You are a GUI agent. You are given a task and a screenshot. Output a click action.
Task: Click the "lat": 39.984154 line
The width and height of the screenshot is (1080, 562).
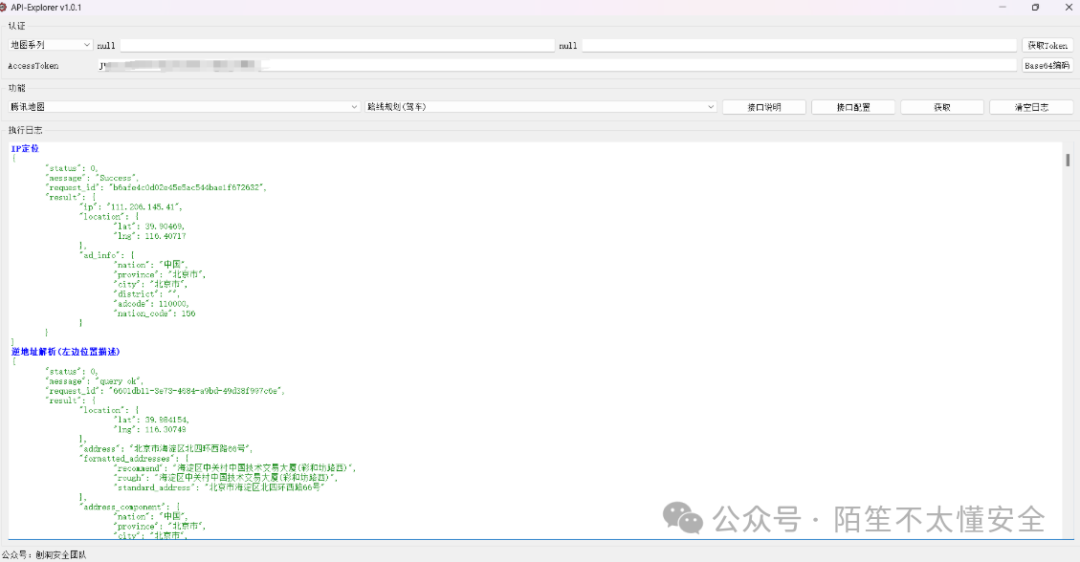151,419
